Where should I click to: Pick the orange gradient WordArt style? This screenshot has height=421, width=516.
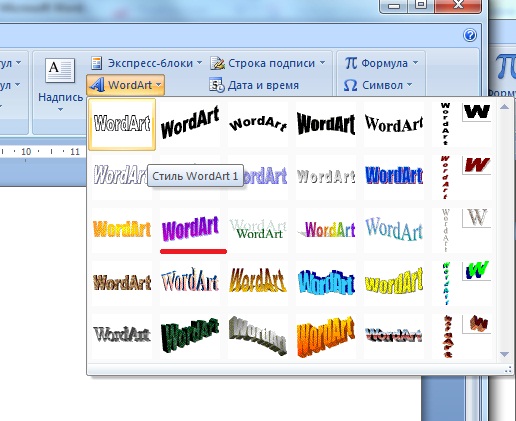click(122, 230)
